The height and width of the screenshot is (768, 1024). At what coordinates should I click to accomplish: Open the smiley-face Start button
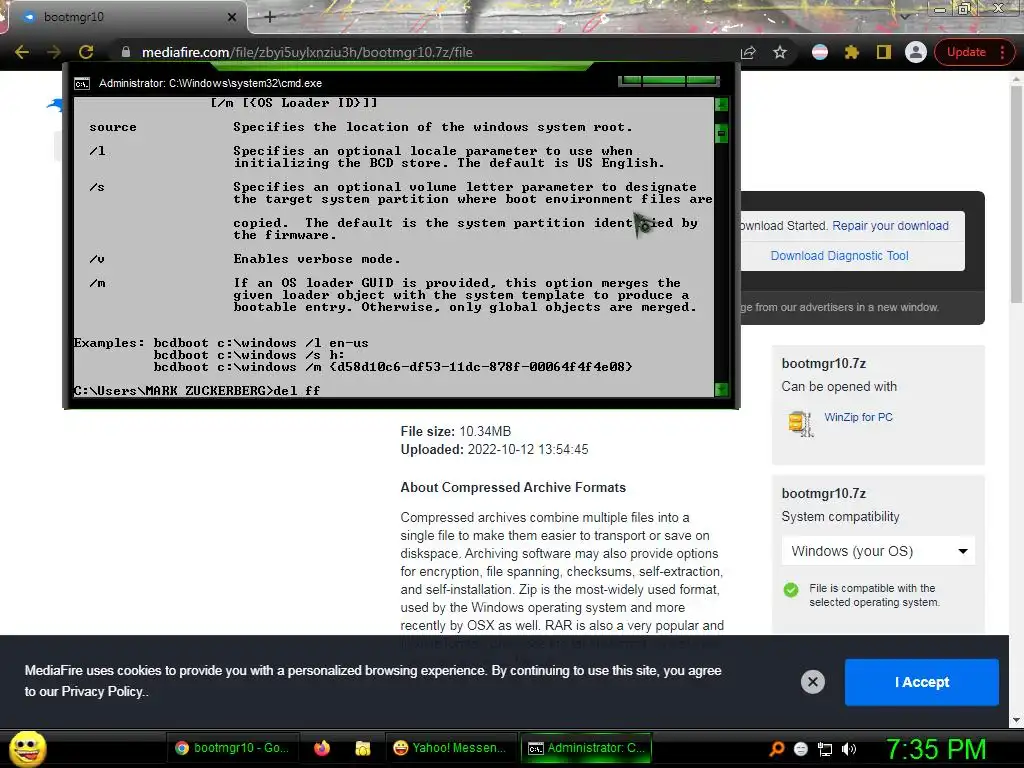pos(28,748)
